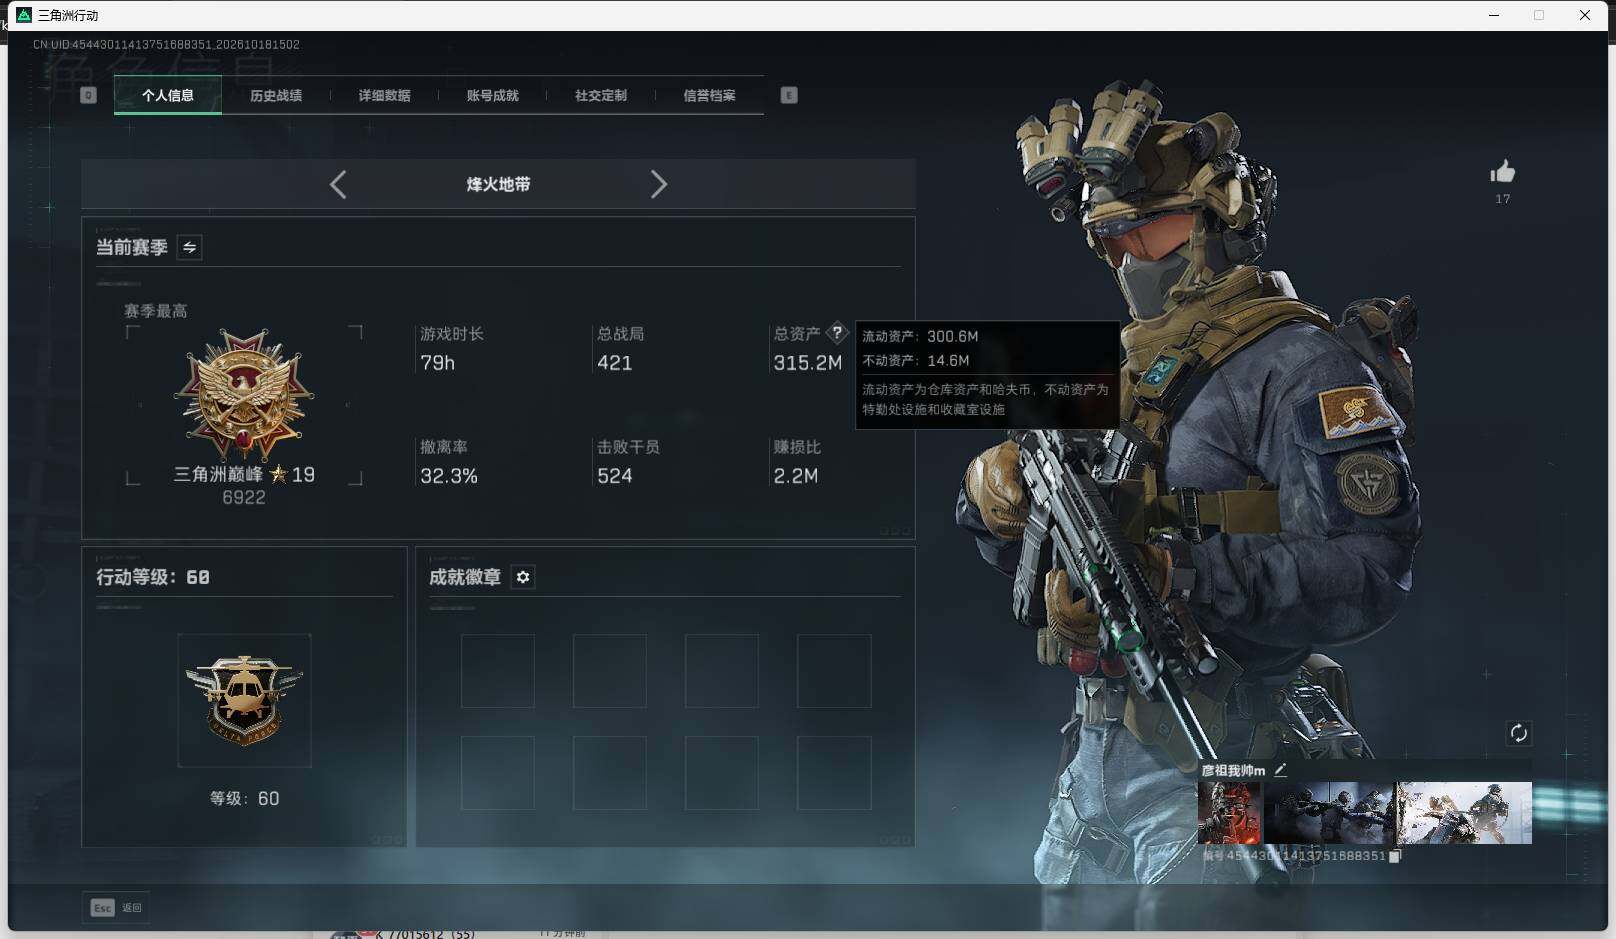
Task: Click the Q key hint icon
Action: pos(88,95)
